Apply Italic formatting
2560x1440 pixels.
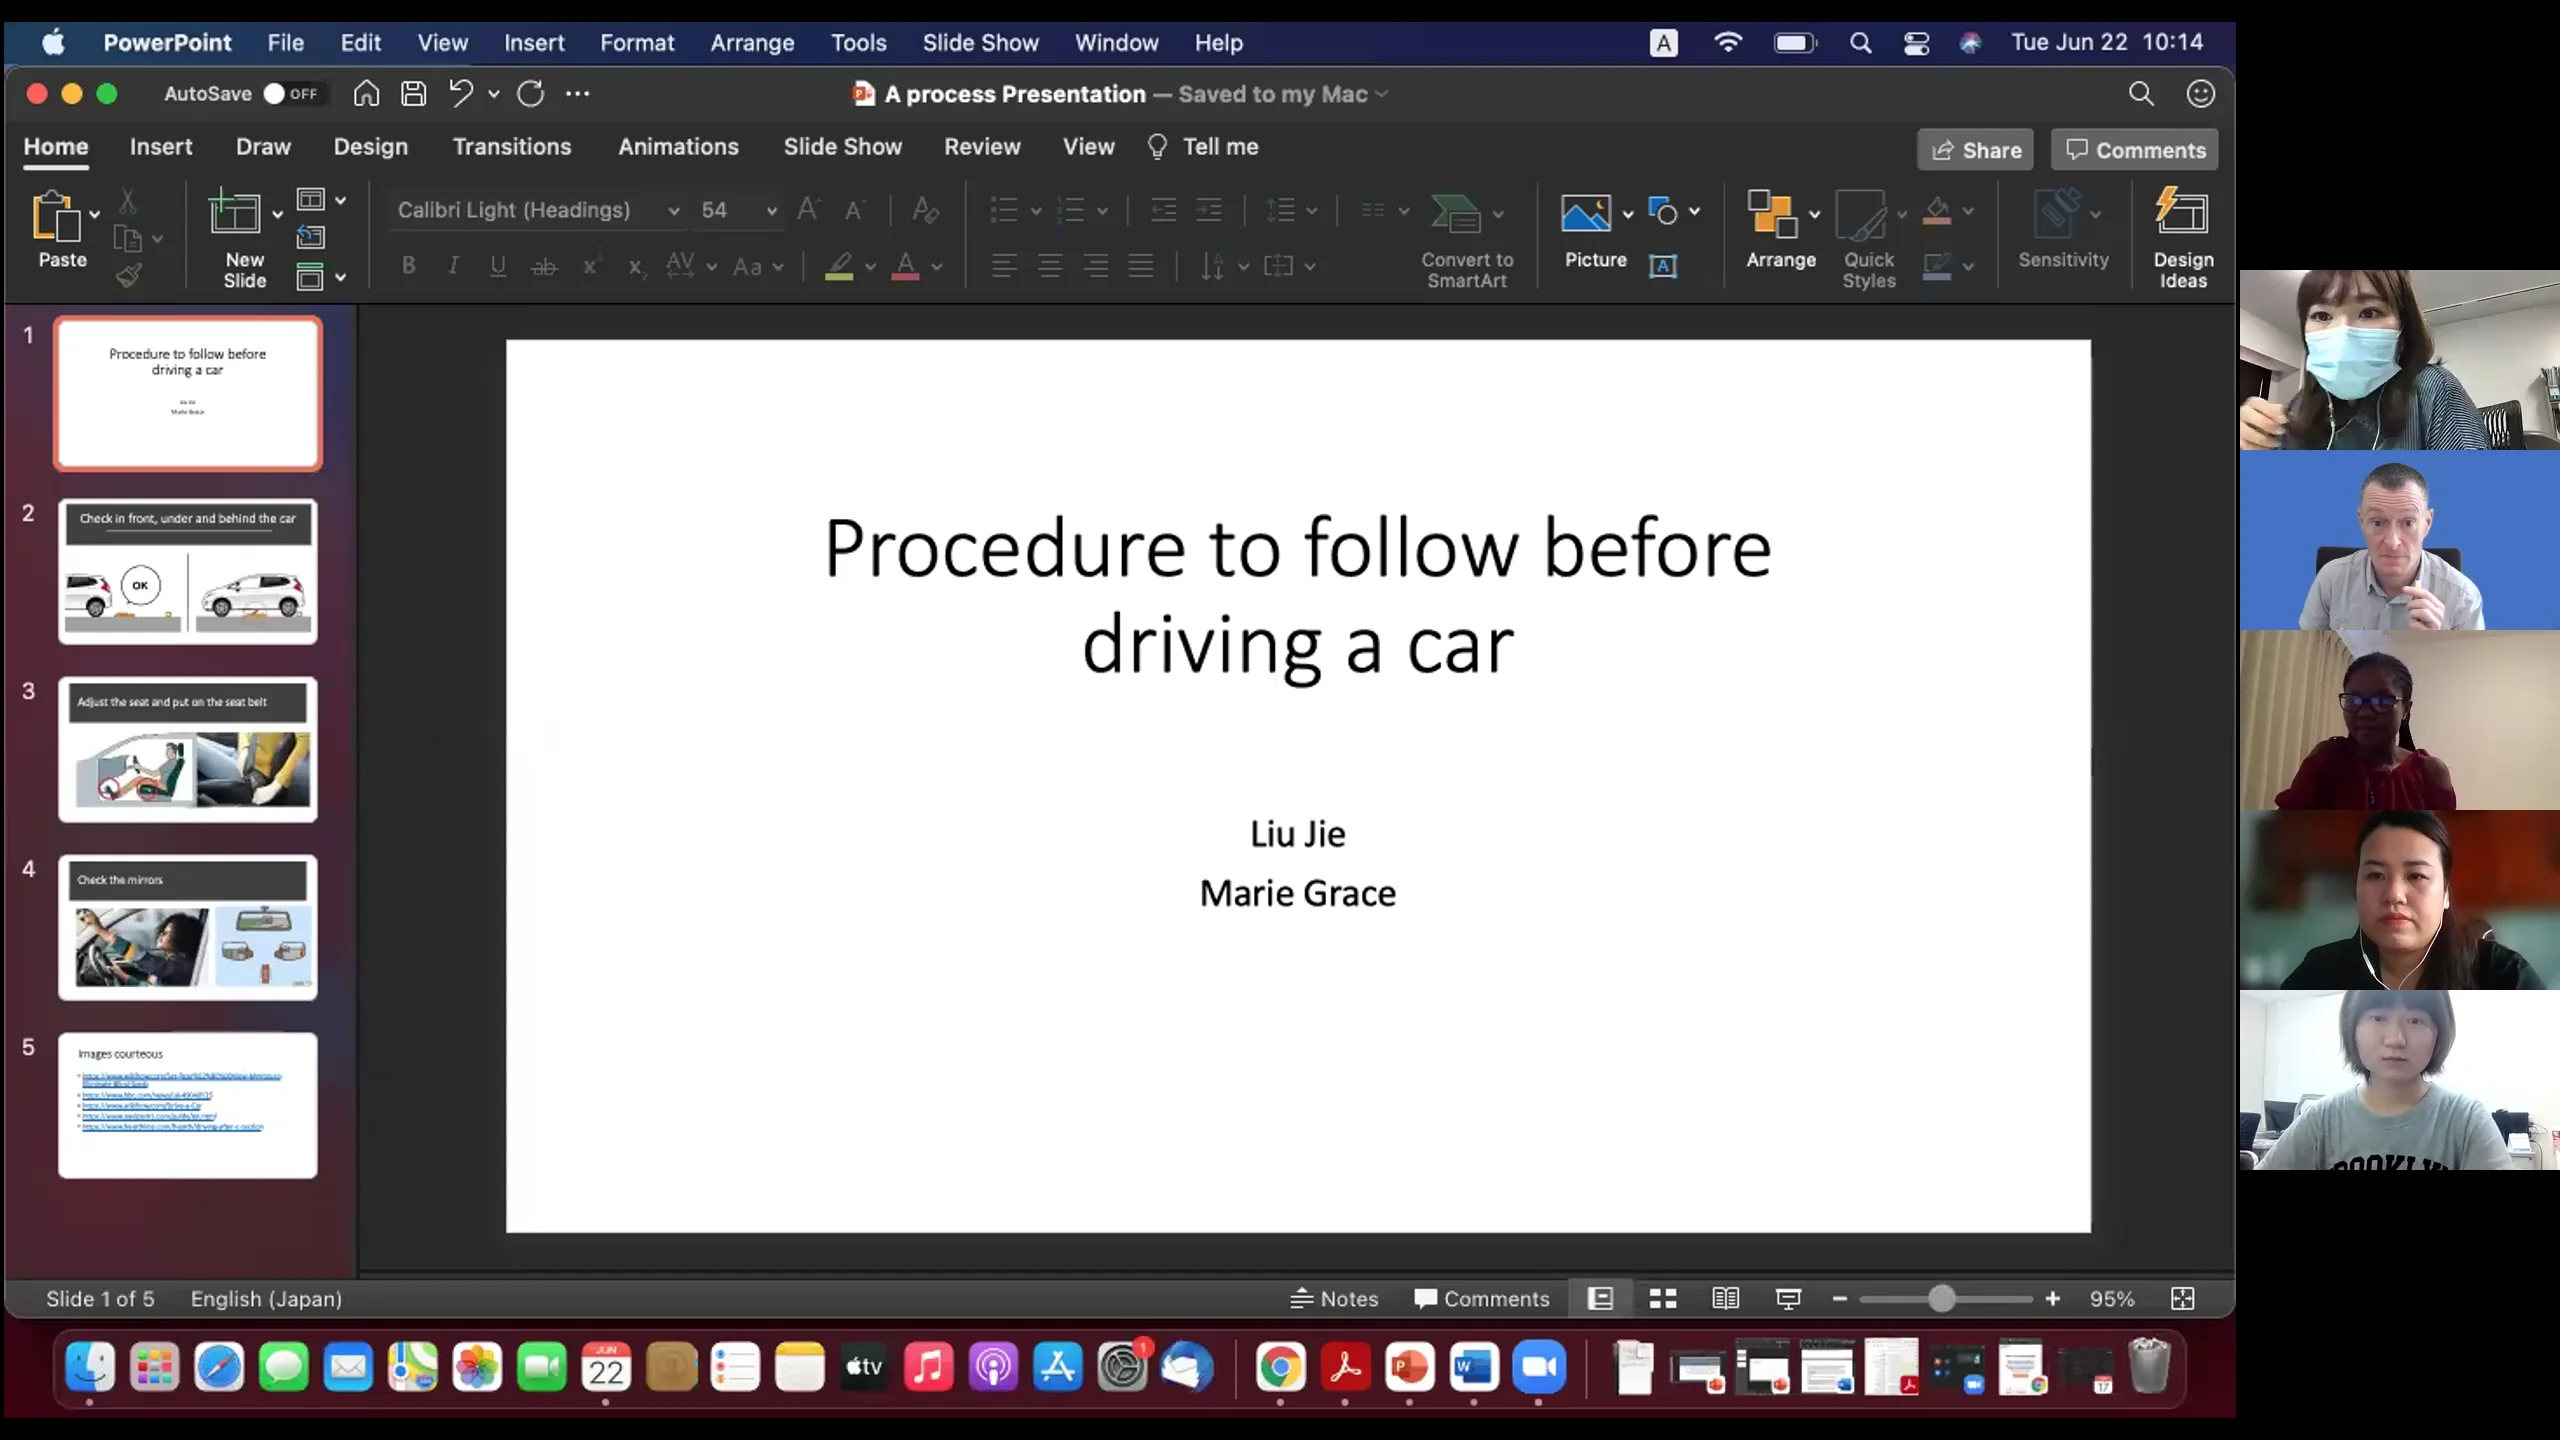point(454,266)
